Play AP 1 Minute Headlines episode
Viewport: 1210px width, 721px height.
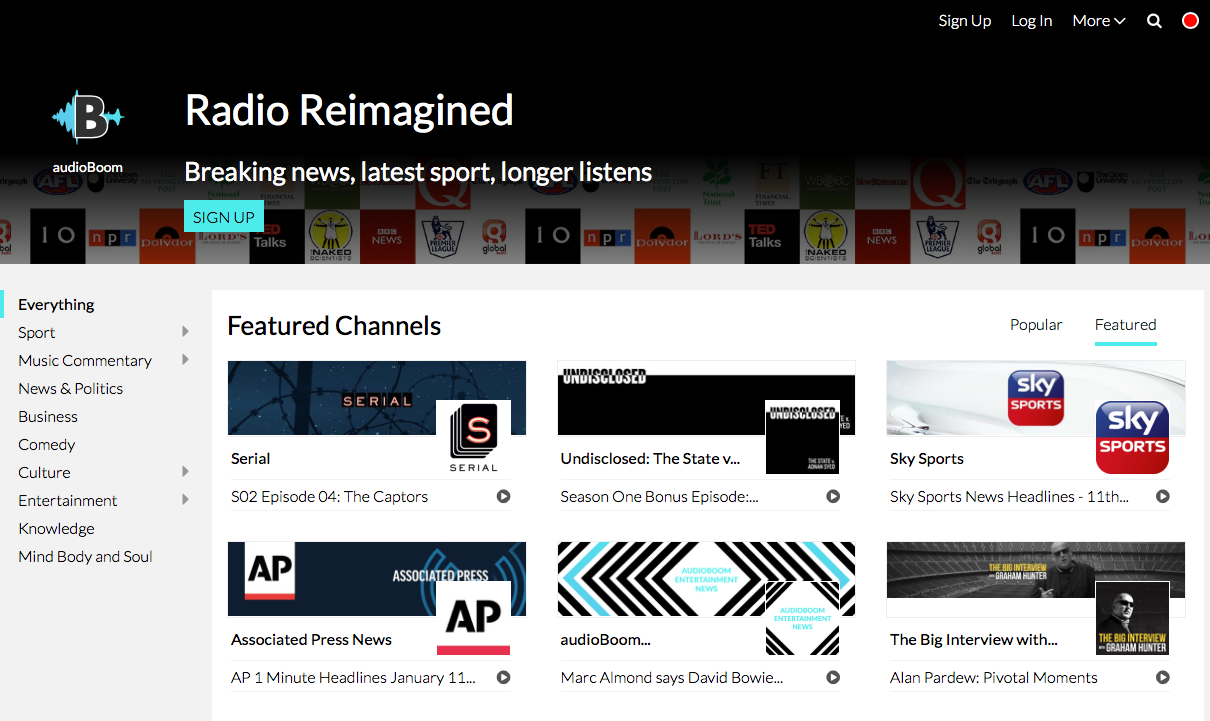(x=504, y=677)
